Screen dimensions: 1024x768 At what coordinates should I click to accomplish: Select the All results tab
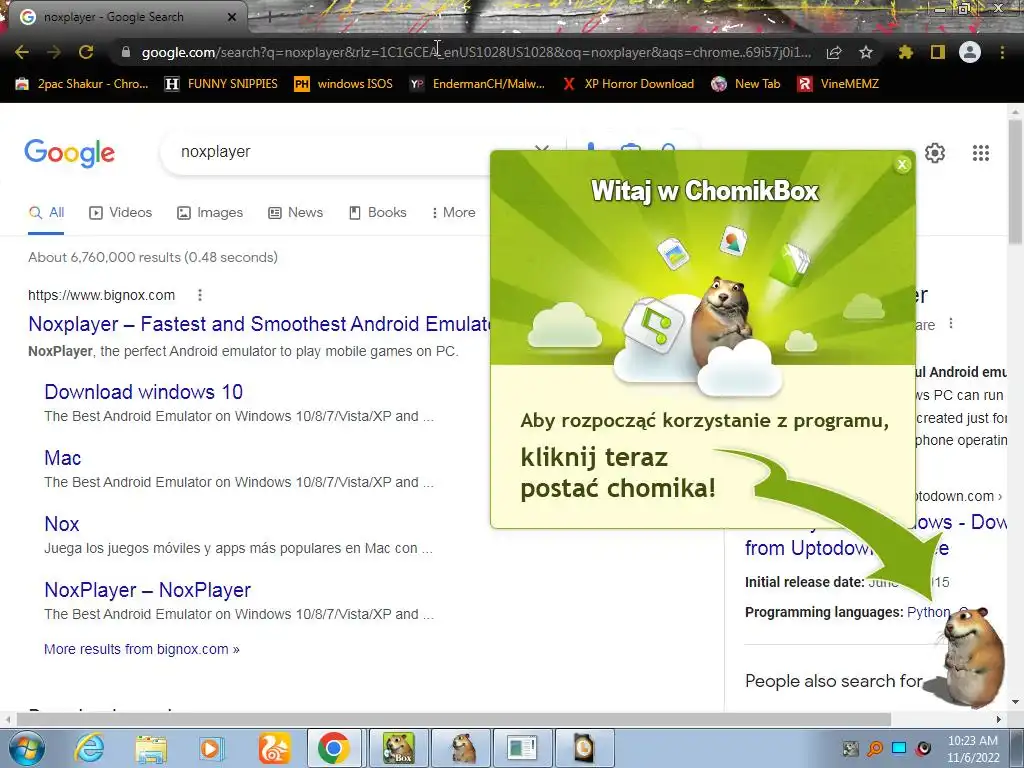click(46, 212)
